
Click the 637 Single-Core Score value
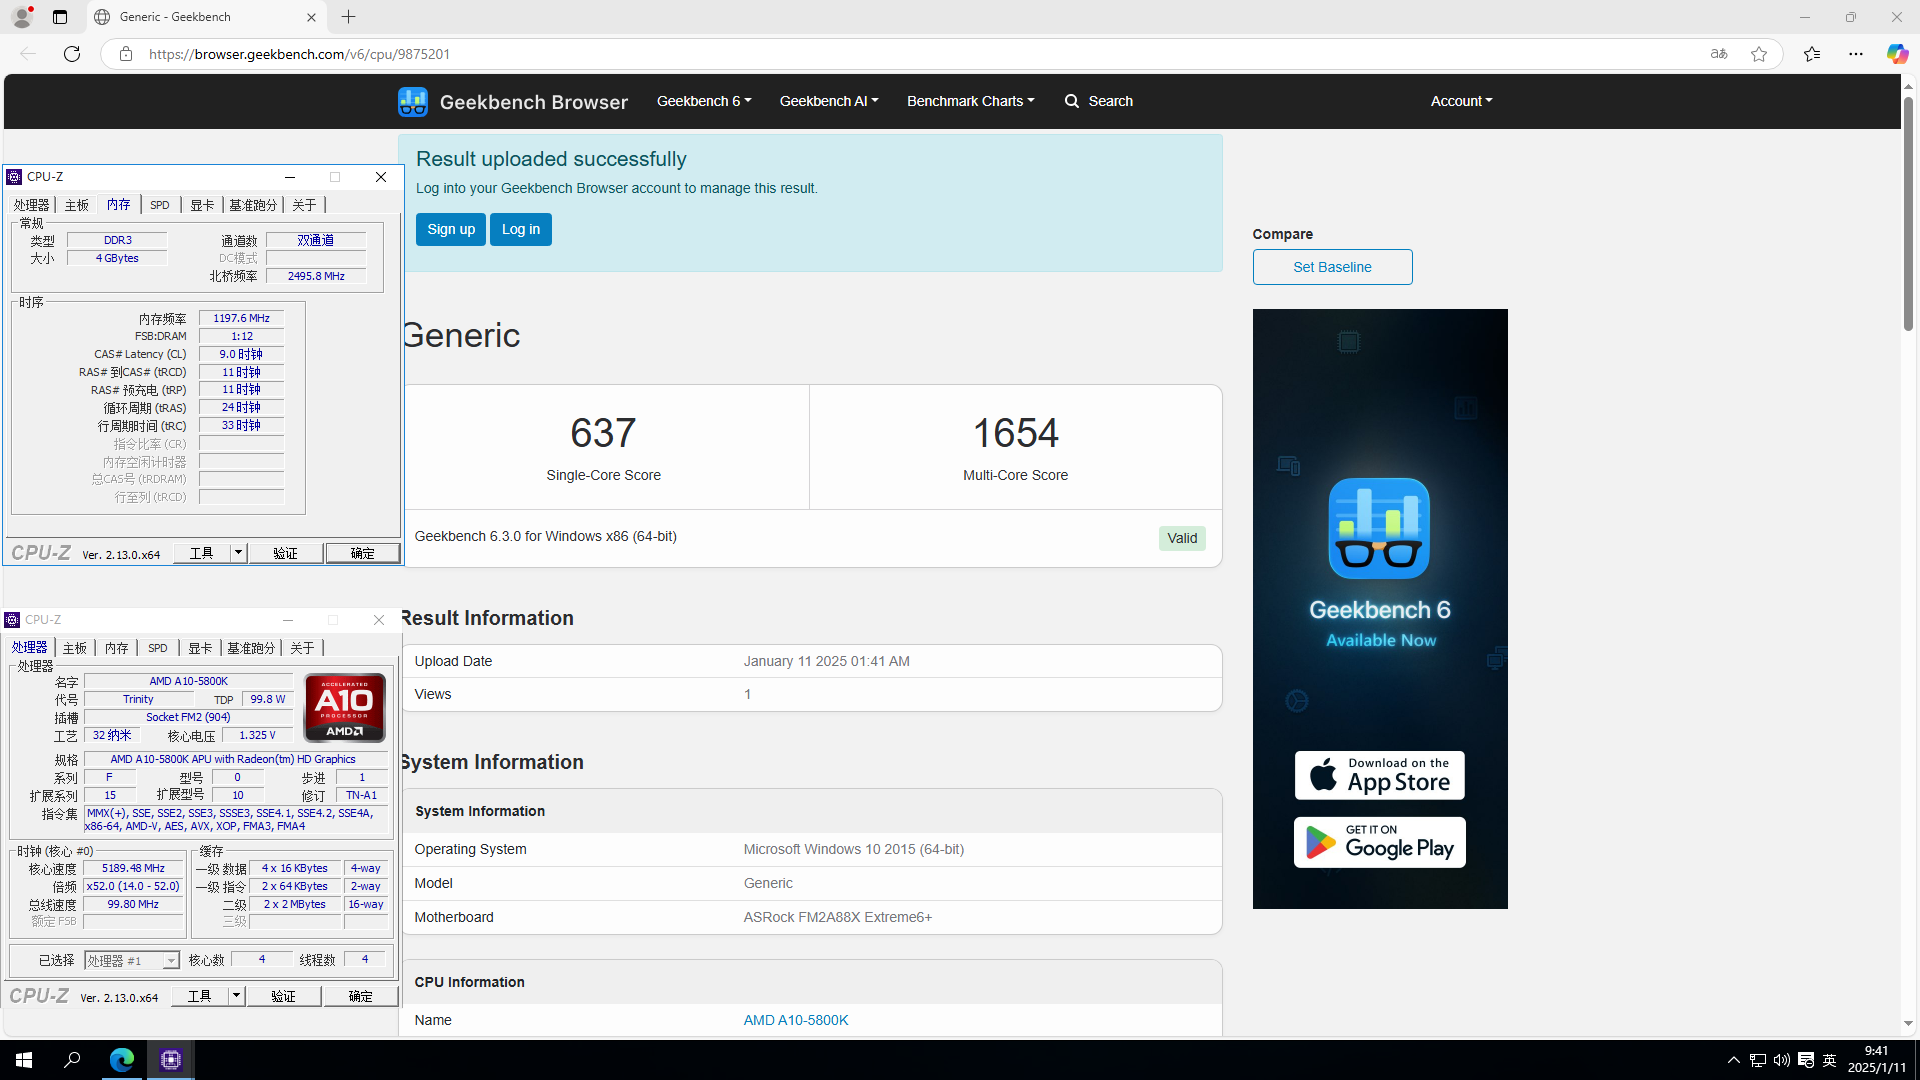pos(603,433)
